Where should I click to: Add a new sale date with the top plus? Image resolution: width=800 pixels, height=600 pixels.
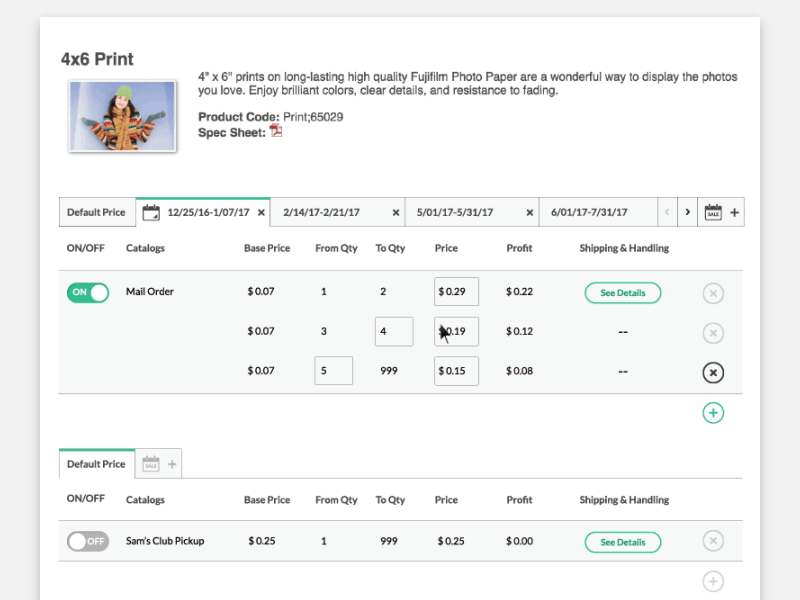click(734, 212)
